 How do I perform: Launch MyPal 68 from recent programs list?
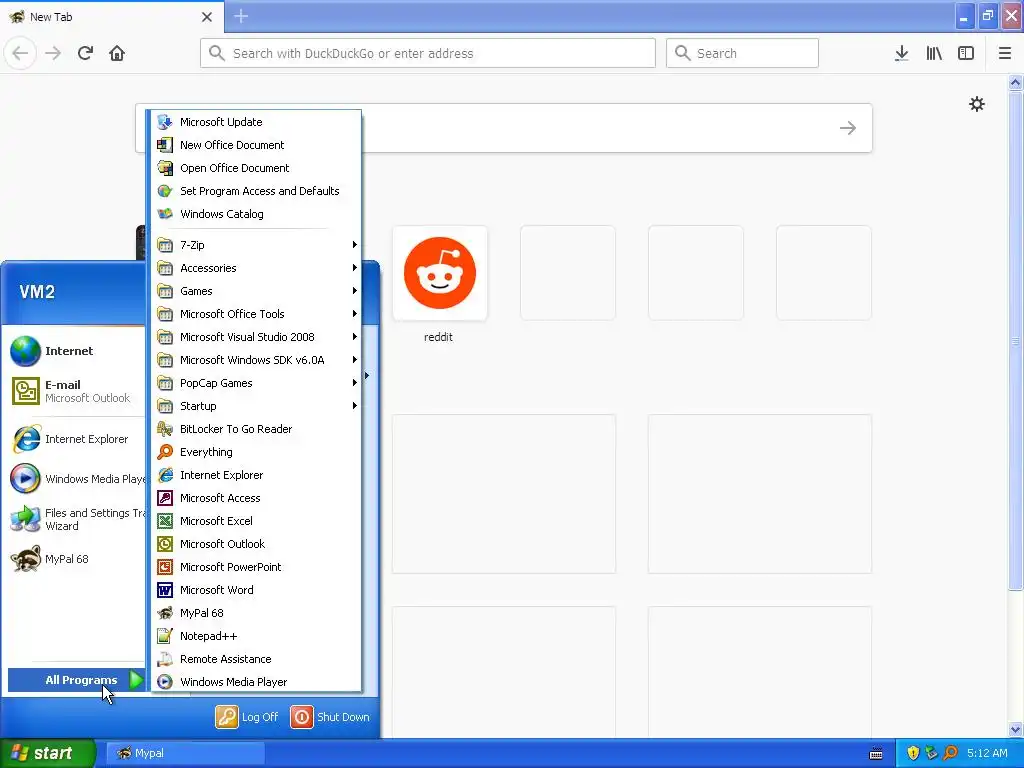(76, 559)
